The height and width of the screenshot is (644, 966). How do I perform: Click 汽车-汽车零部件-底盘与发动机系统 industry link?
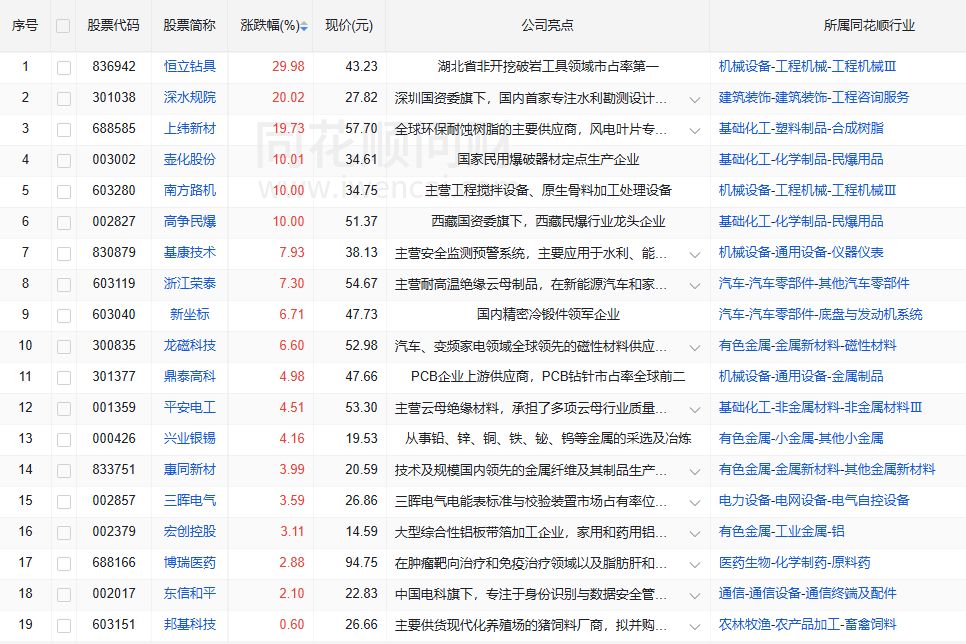click(821, 314)
